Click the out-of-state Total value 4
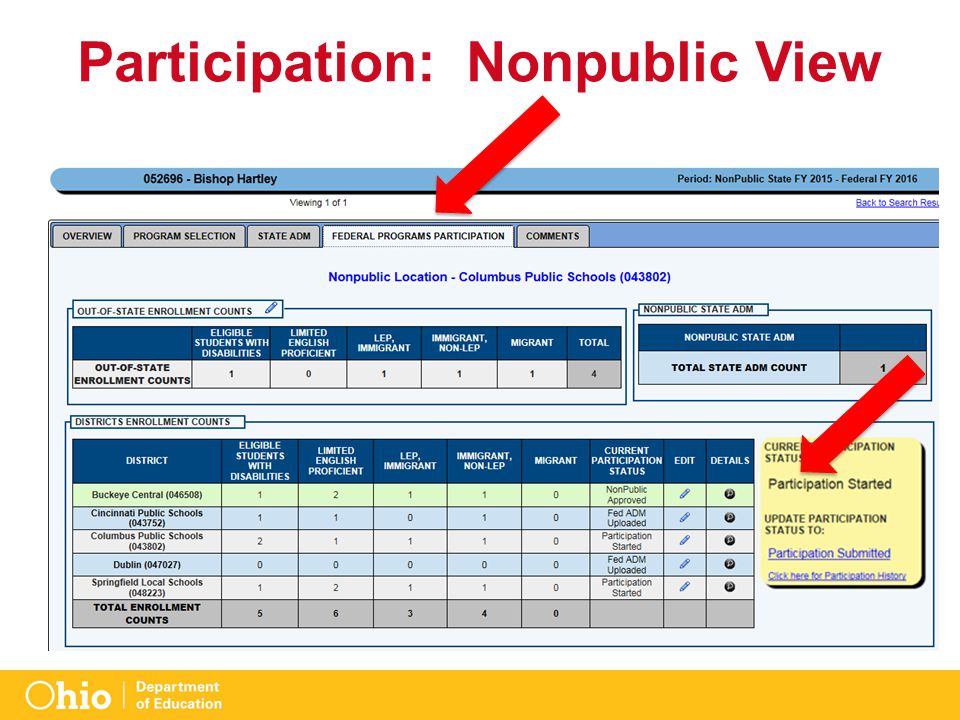Image resolution: width=960 pixels, height=720 pixels. click(594, 374)
